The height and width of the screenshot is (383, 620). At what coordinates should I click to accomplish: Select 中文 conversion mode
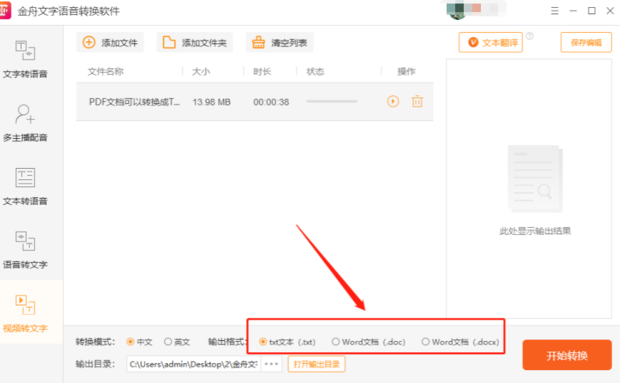coord(139,341)
